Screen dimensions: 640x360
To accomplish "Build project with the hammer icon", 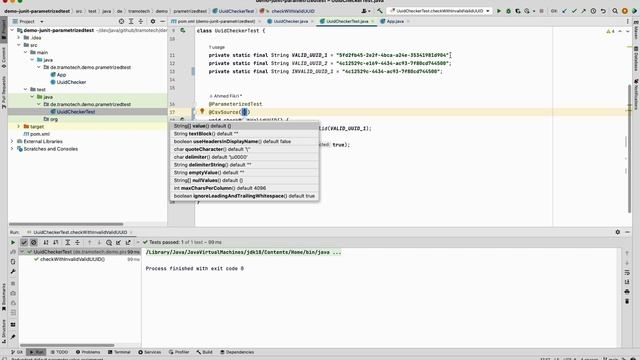I will click(380, 11).
